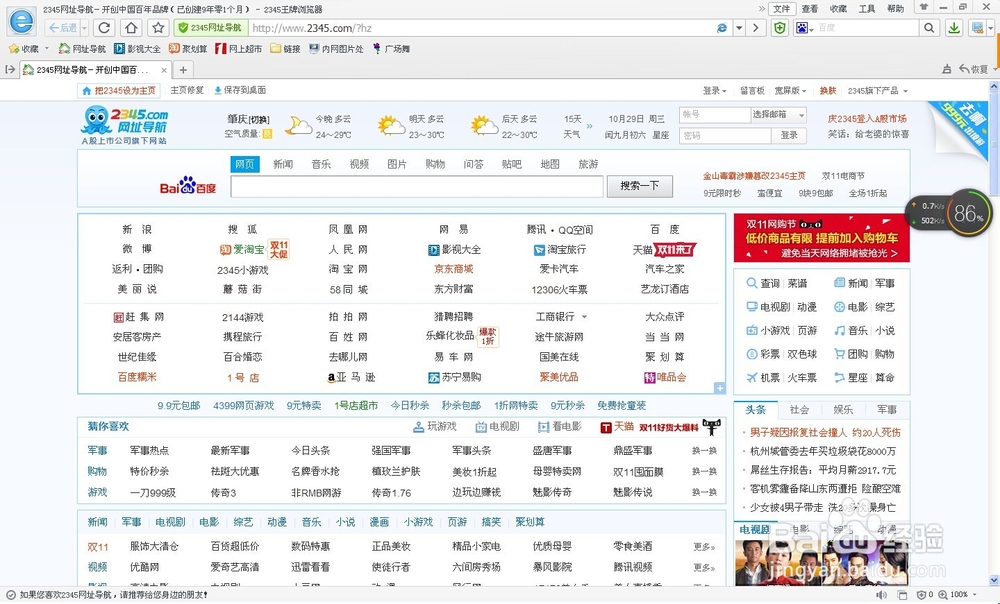Viewport: 1000px width, 604px height.
Task: Click the green shield security icon
Action: point(779,28)
